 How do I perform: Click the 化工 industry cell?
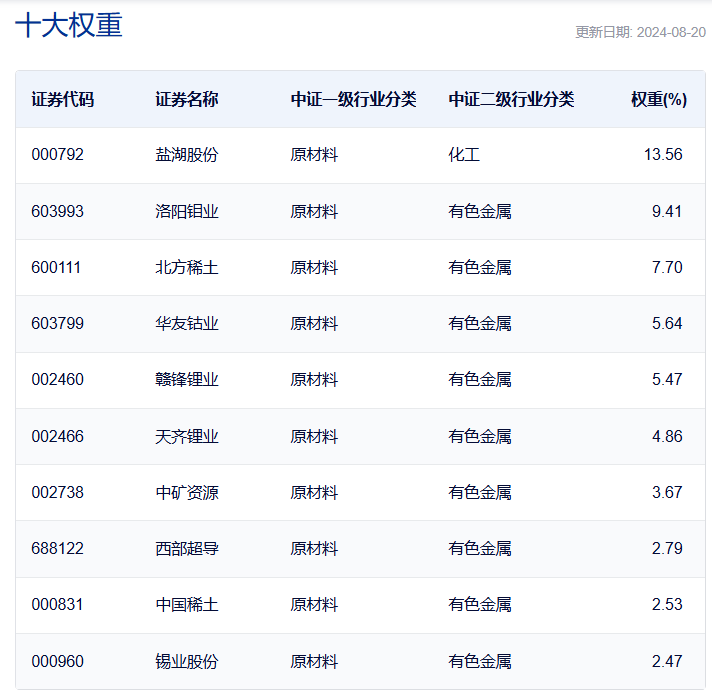coord(464,155)
